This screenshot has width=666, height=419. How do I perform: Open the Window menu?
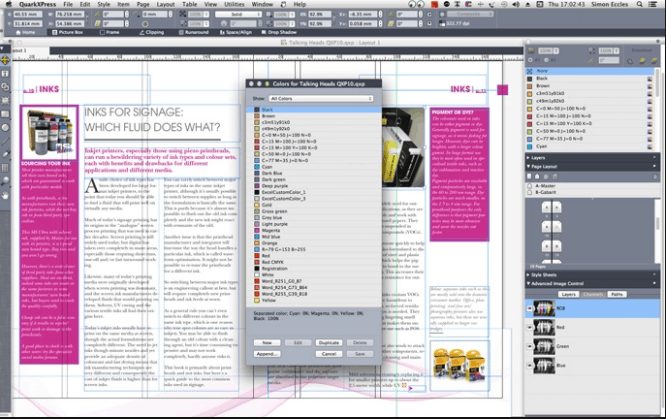[x=262, y=4]
